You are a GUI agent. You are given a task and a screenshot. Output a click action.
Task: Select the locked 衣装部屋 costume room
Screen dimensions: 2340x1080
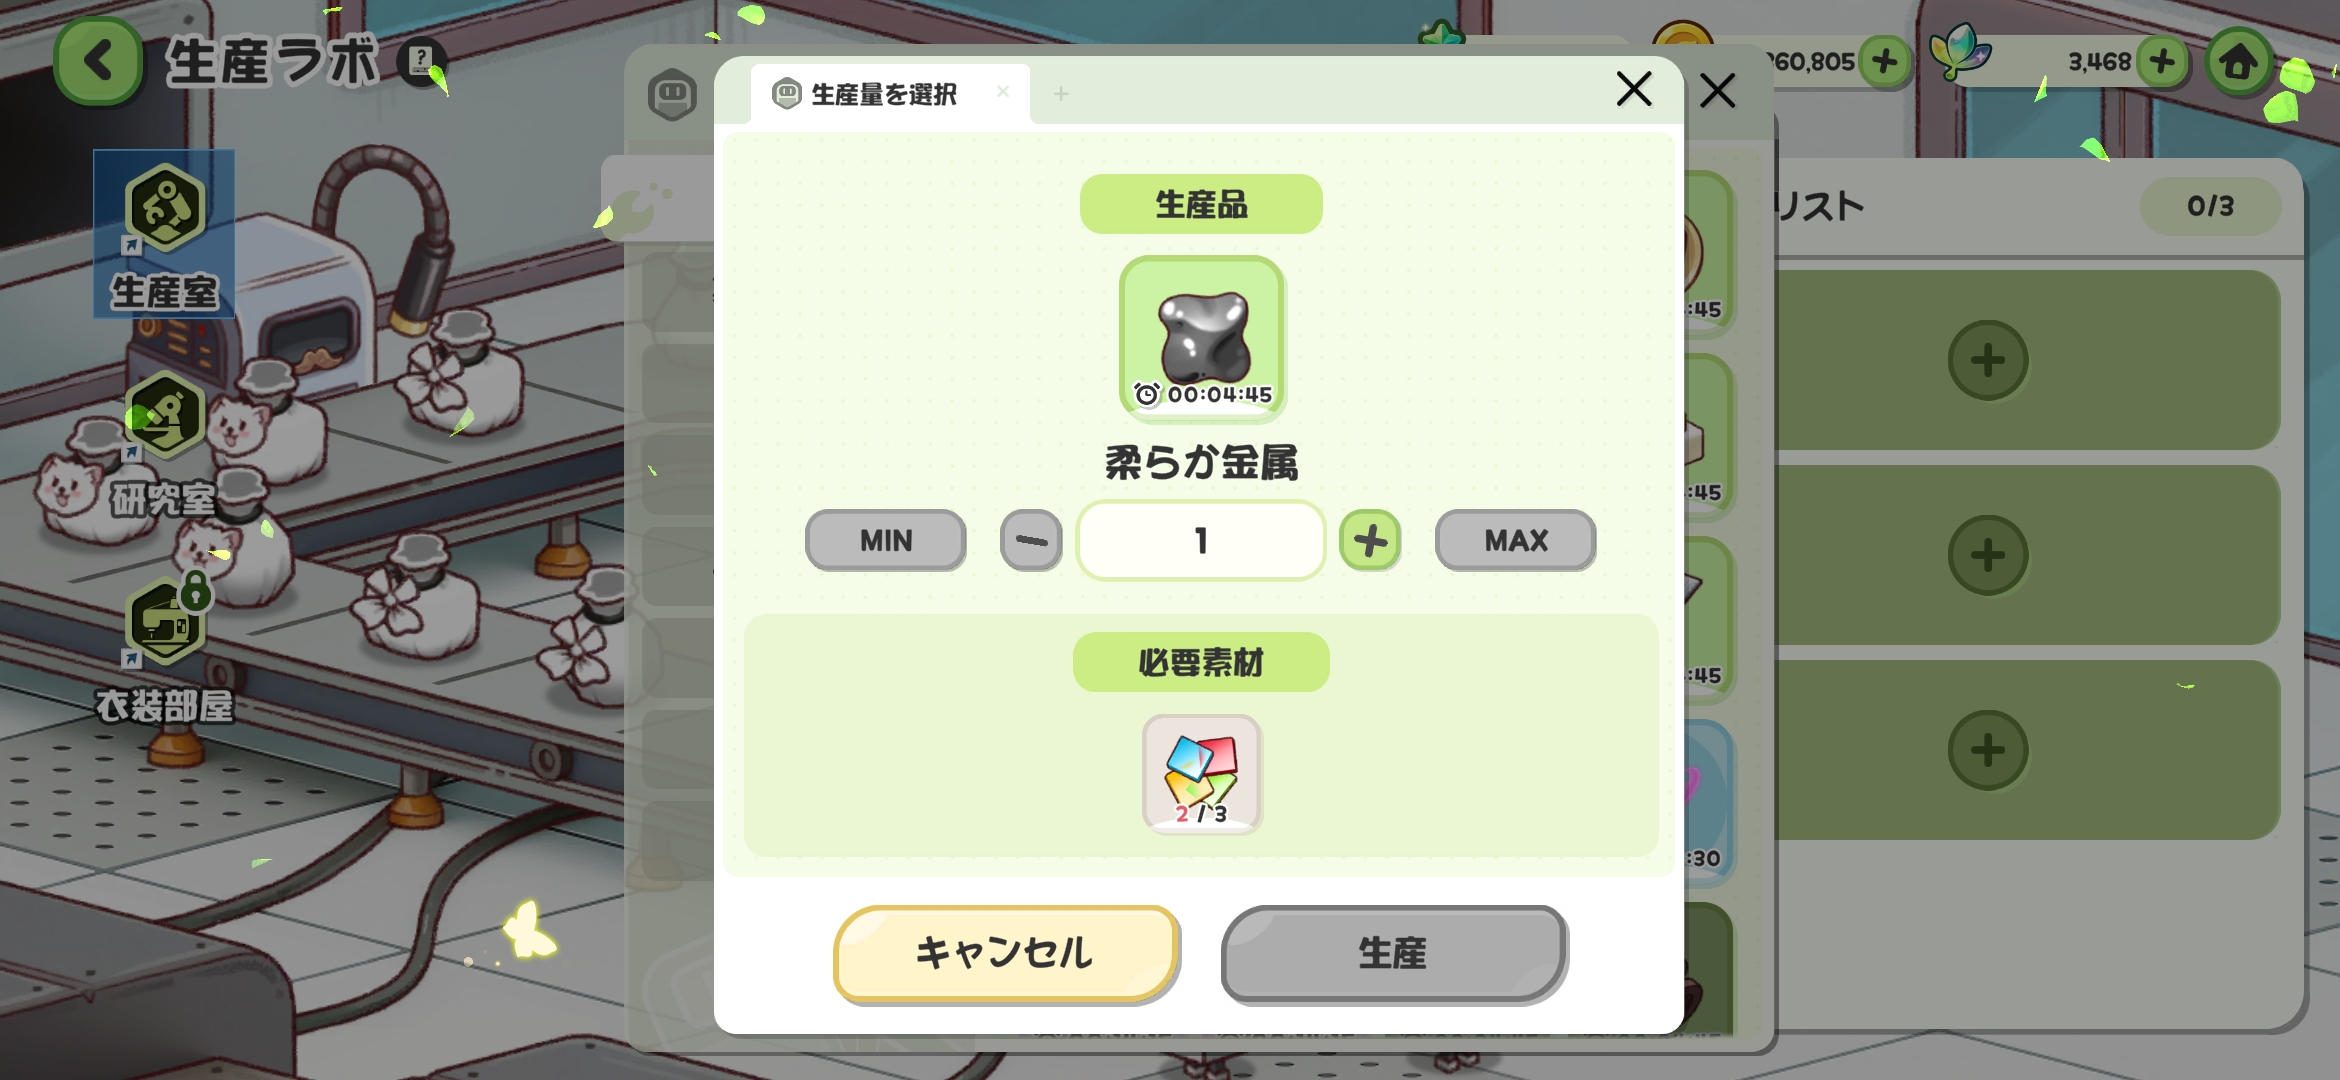click(164, 650)
